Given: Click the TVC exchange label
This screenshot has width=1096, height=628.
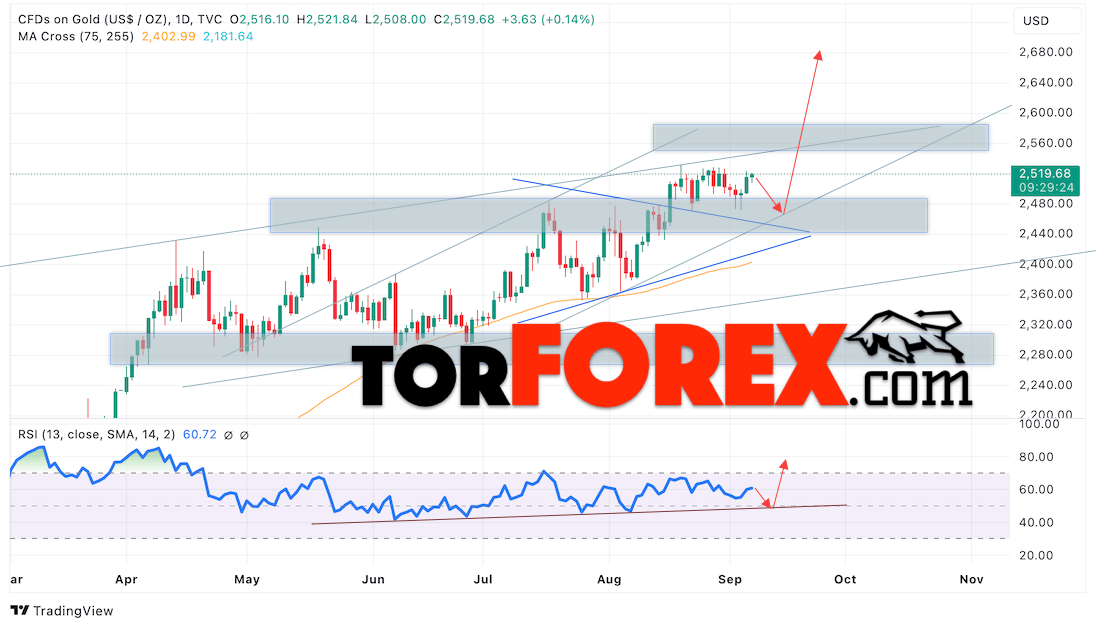Looking at the screenshot, I should point(210,20).
